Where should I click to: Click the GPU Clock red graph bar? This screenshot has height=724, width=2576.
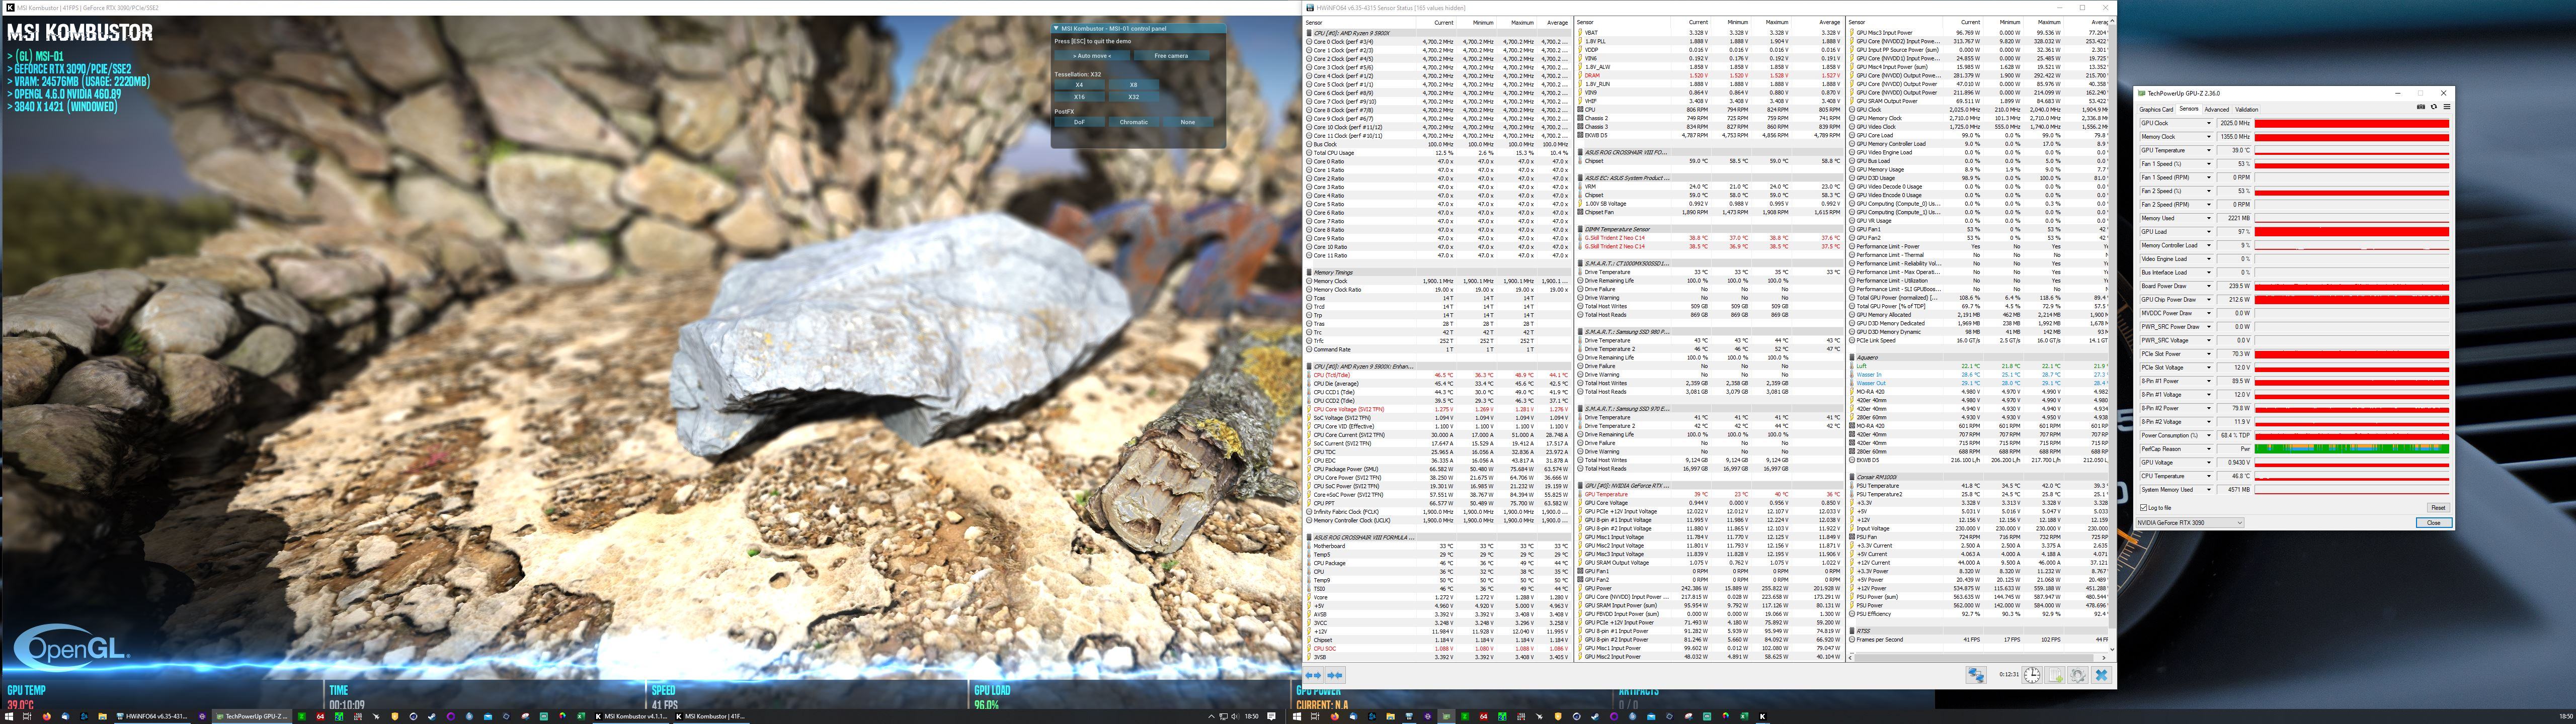click(2352, 123)
